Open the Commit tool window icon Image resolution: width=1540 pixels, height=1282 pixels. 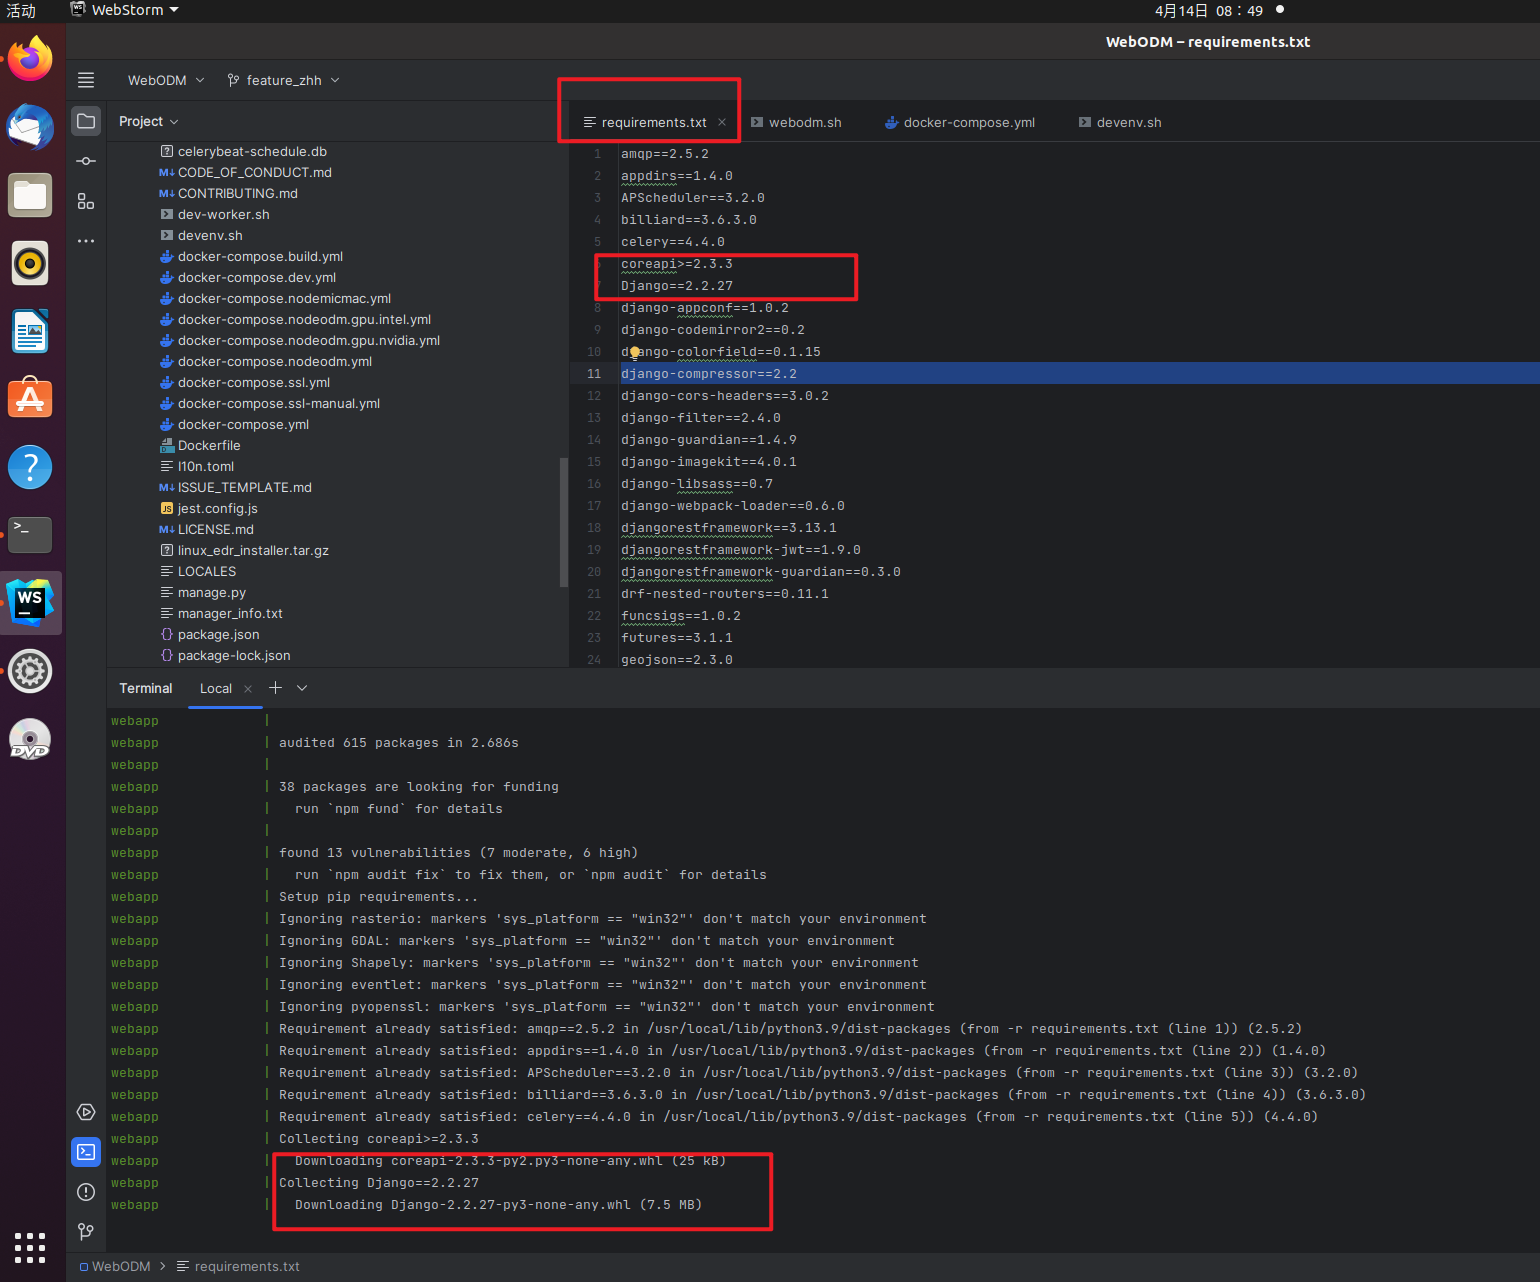[86, 161]
